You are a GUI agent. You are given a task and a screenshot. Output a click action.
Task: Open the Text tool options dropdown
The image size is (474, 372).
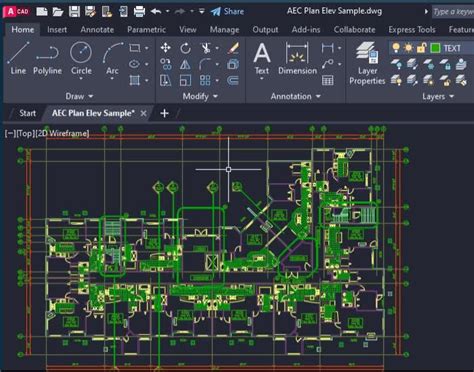tap(262, 79)
